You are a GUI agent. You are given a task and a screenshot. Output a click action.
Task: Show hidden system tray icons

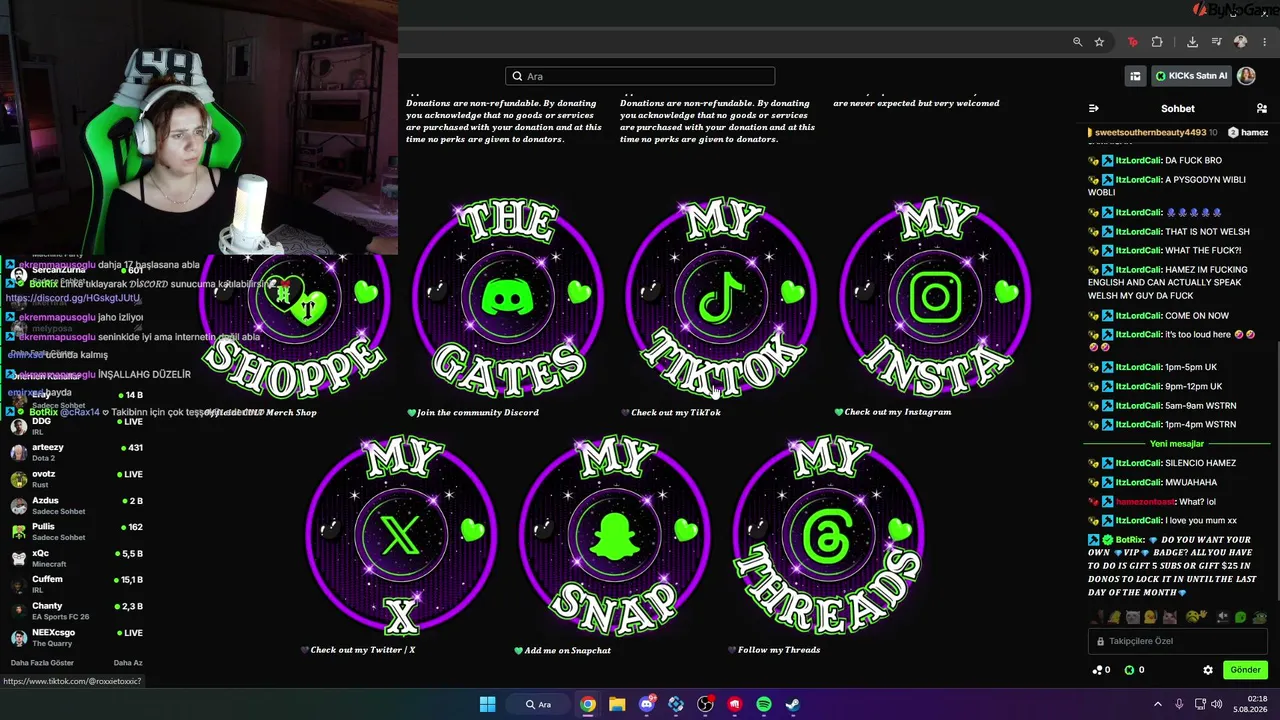[x=1158, y=704]
